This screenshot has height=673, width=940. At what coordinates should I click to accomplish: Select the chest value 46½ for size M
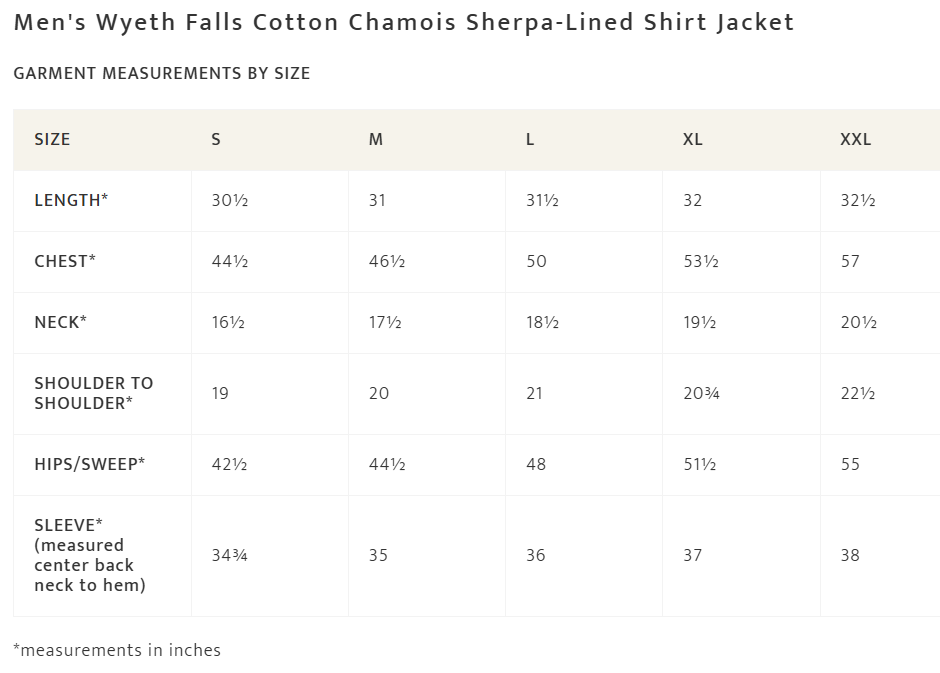pos(387,261)
